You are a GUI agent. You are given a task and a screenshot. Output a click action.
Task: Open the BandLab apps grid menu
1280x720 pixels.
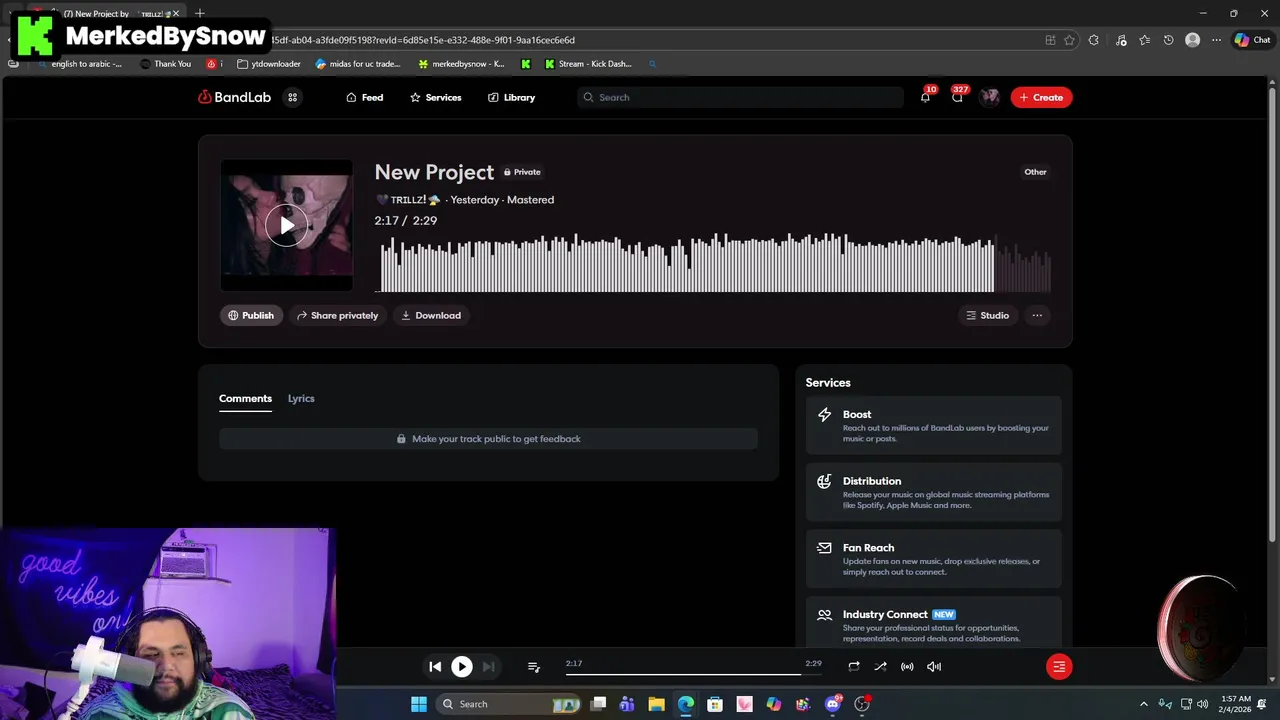293,97
